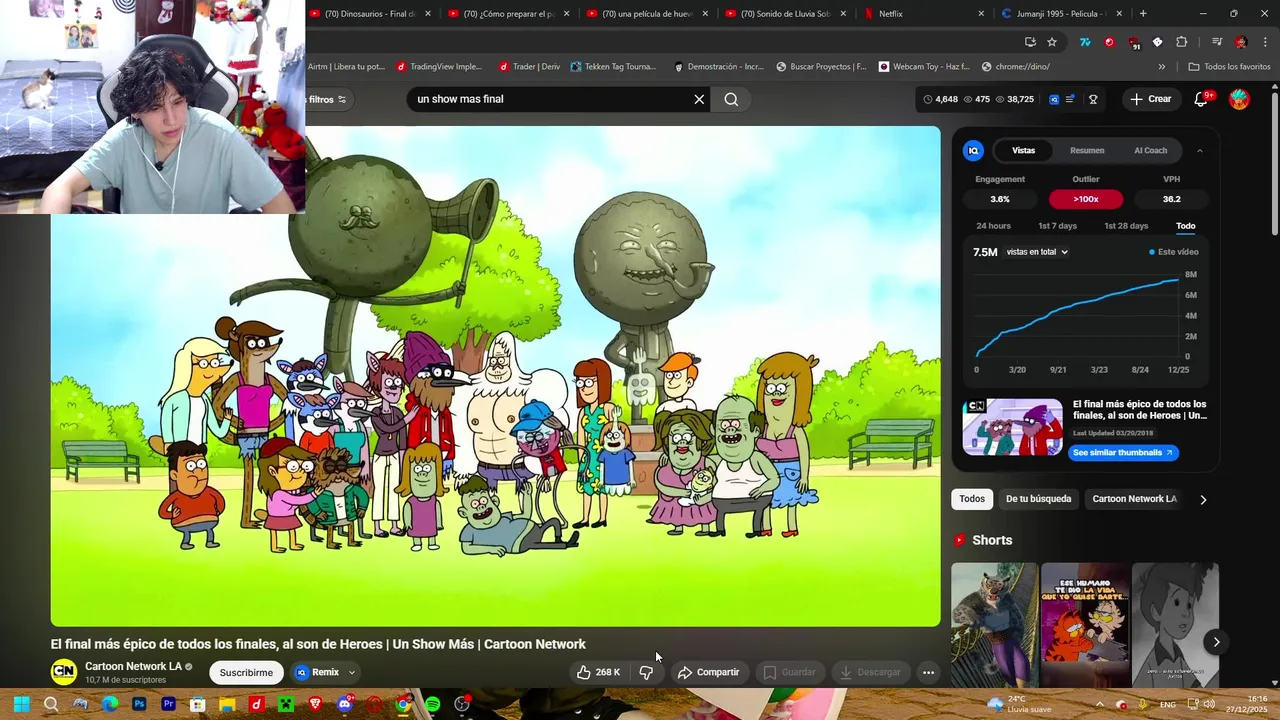Clear the search box text
This screenshot has height=720, width=1280.
click(x=699, y=99)
